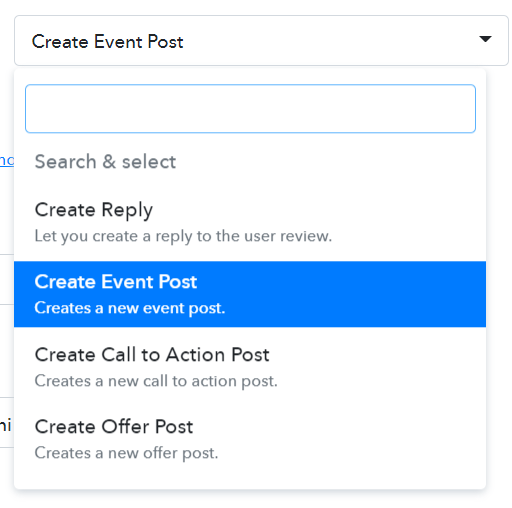
Task: Select the highlighted Create Event Post option
Action: point(250,294)
